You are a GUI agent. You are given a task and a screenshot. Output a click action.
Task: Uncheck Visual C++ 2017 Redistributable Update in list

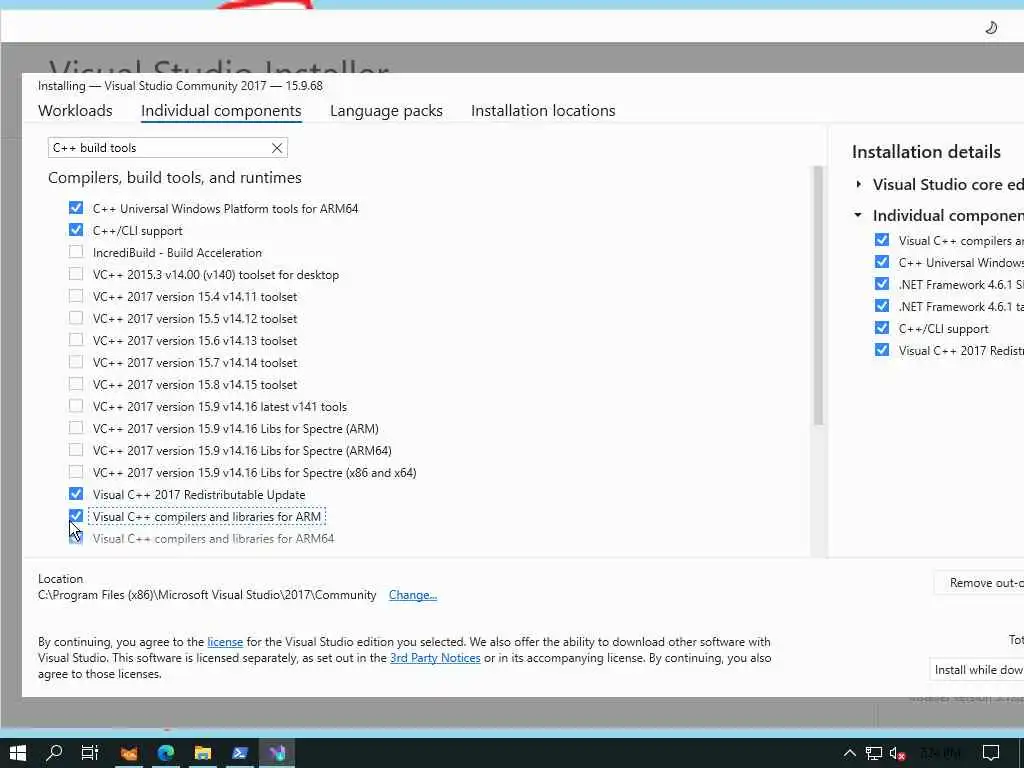pyautogui.click(x=76, y=494)
